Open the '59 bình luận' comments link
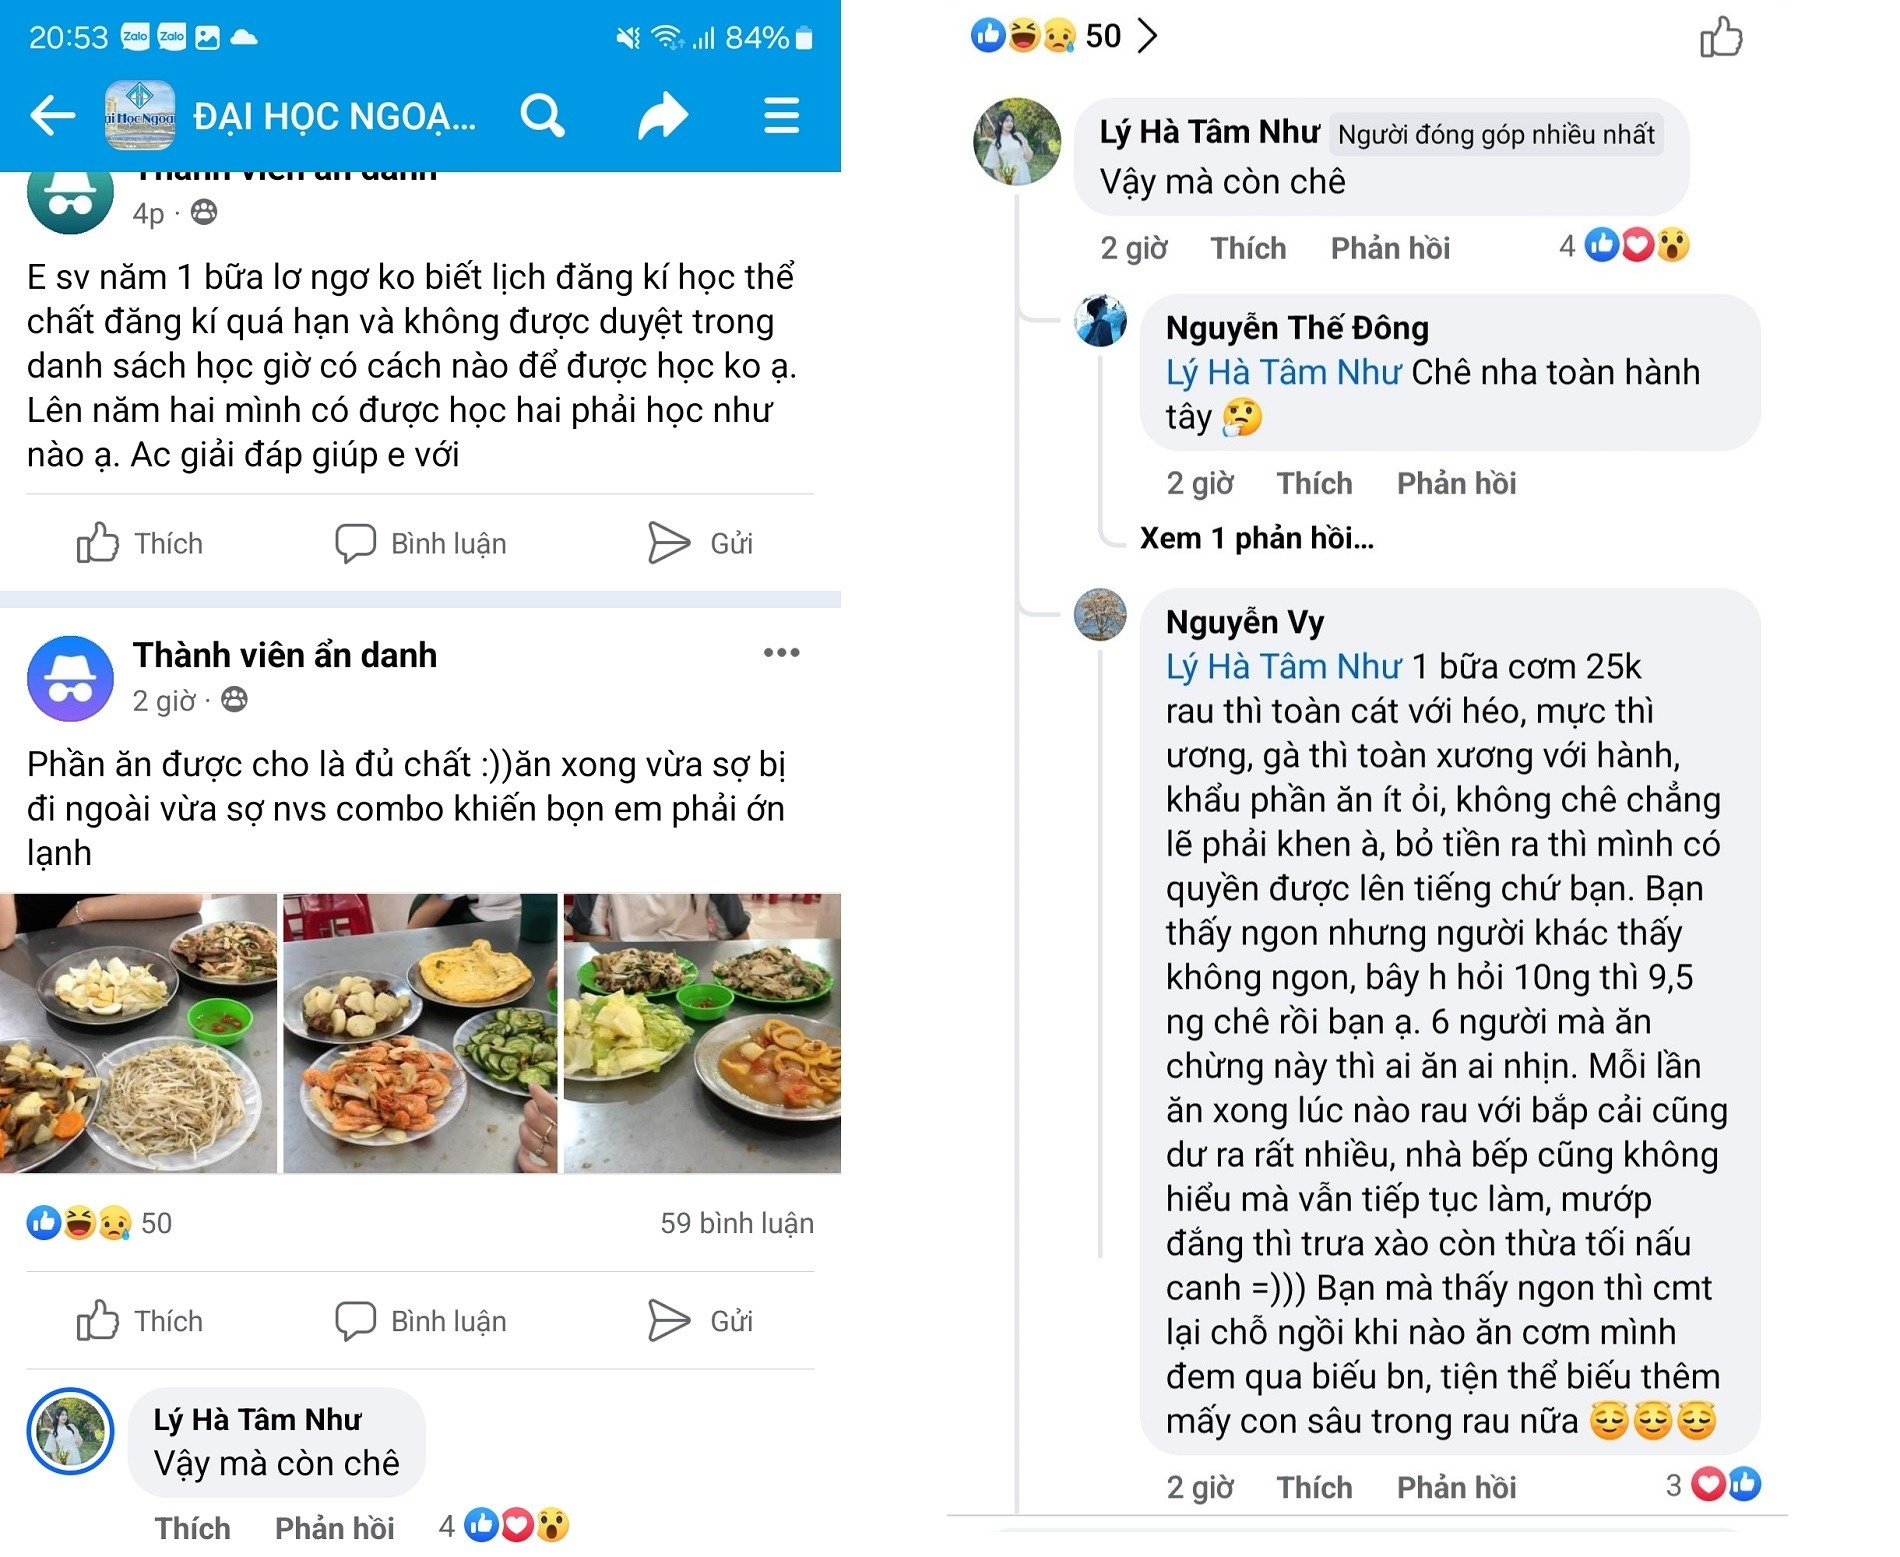 click(x=735, y=1222)
